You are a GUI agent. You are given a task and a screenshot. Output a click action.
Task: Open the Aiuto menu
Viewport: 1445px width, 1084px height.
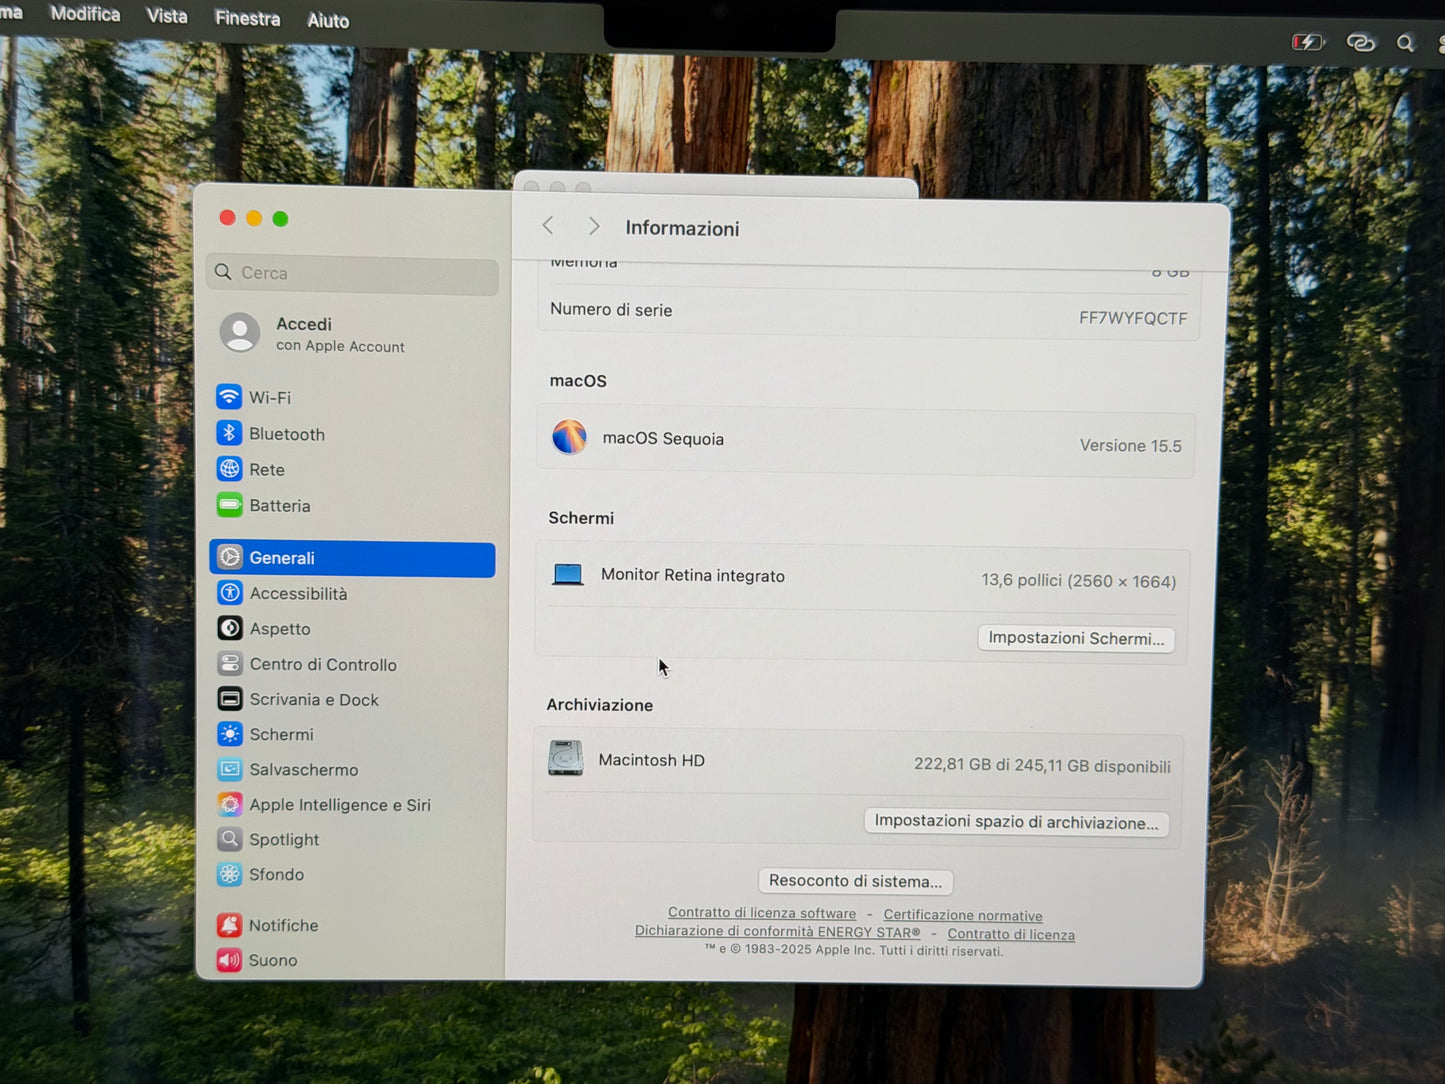coord(328,20)
